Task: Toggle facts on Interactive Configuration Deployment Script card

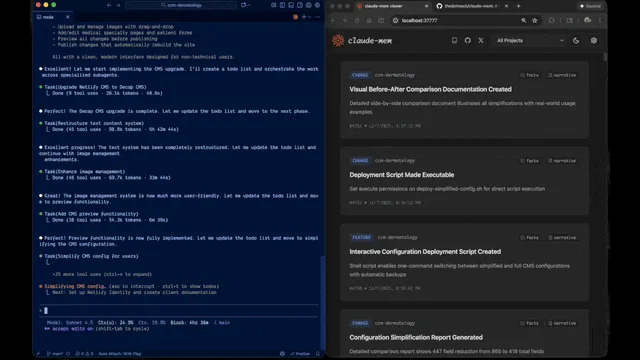Action: [529, 238]
